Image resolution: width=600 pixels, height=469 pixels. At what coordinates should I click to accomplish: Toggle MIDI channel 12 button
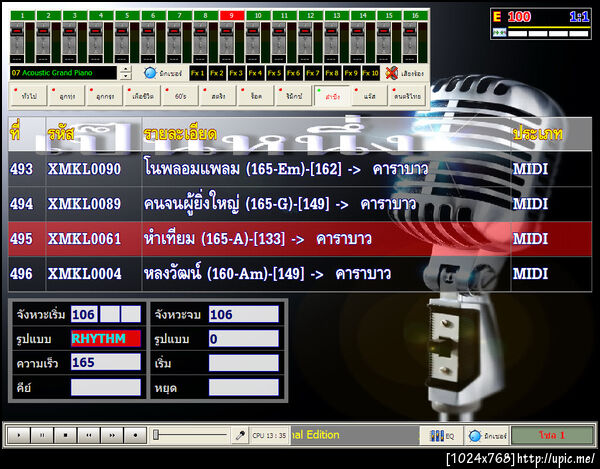point(311,15)
